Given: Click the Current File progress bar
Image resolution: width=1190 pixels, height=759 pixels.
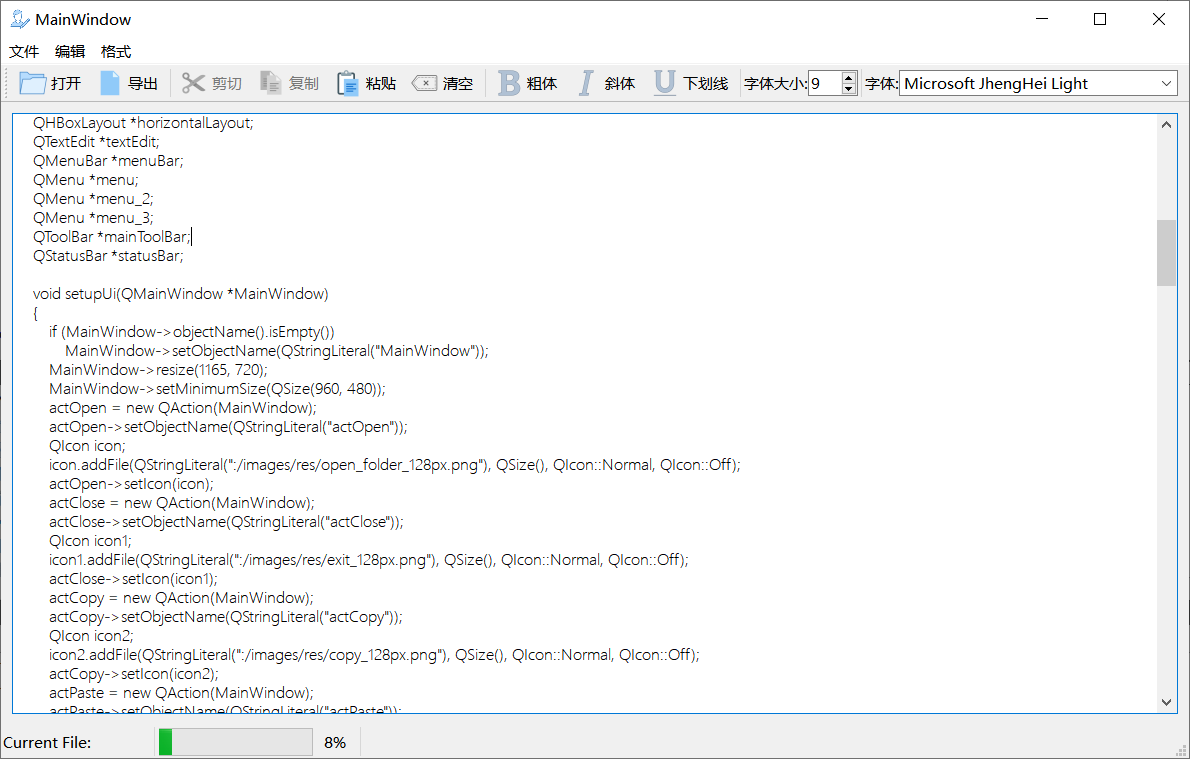Looking at the screenshot, I should pos(236,742).
